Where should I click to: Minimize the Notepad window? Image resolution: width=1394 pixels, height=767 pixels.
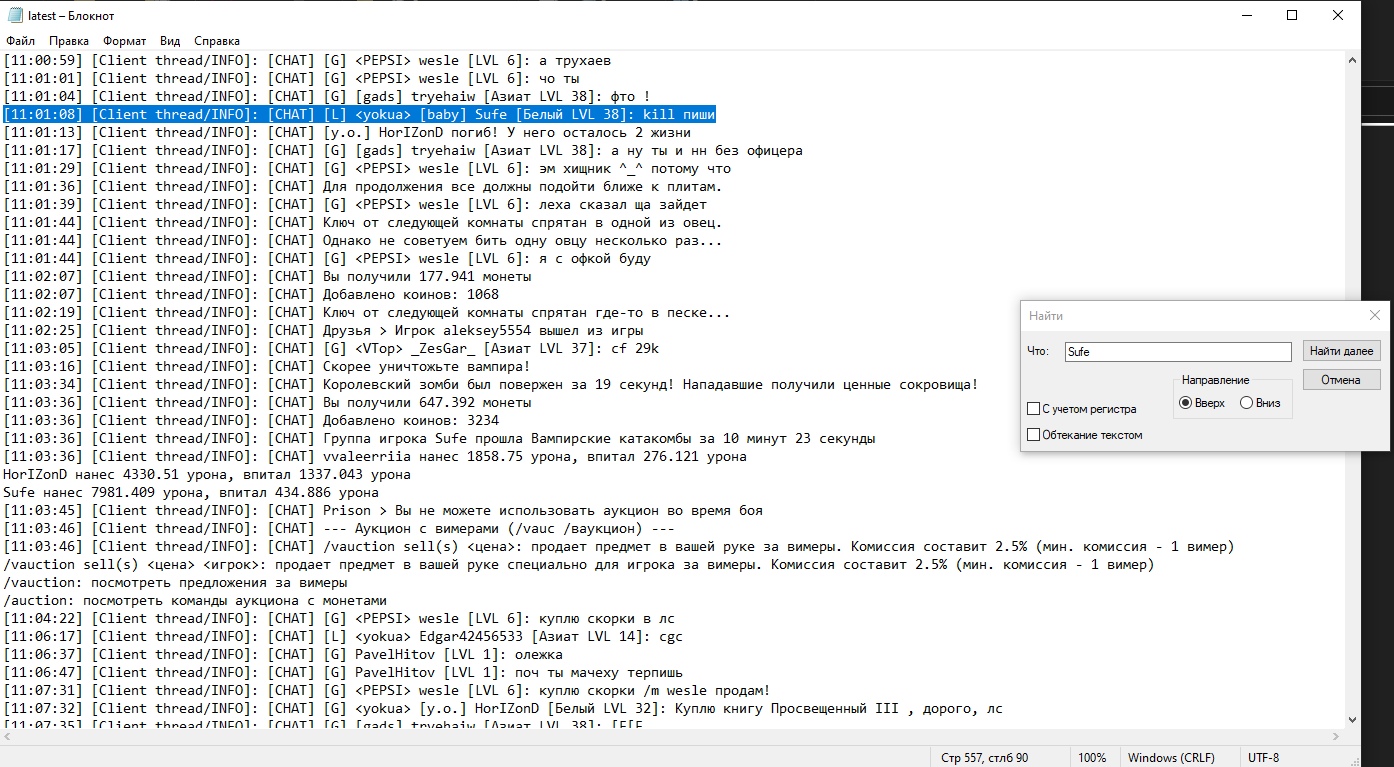click(x=1246, y=16)
